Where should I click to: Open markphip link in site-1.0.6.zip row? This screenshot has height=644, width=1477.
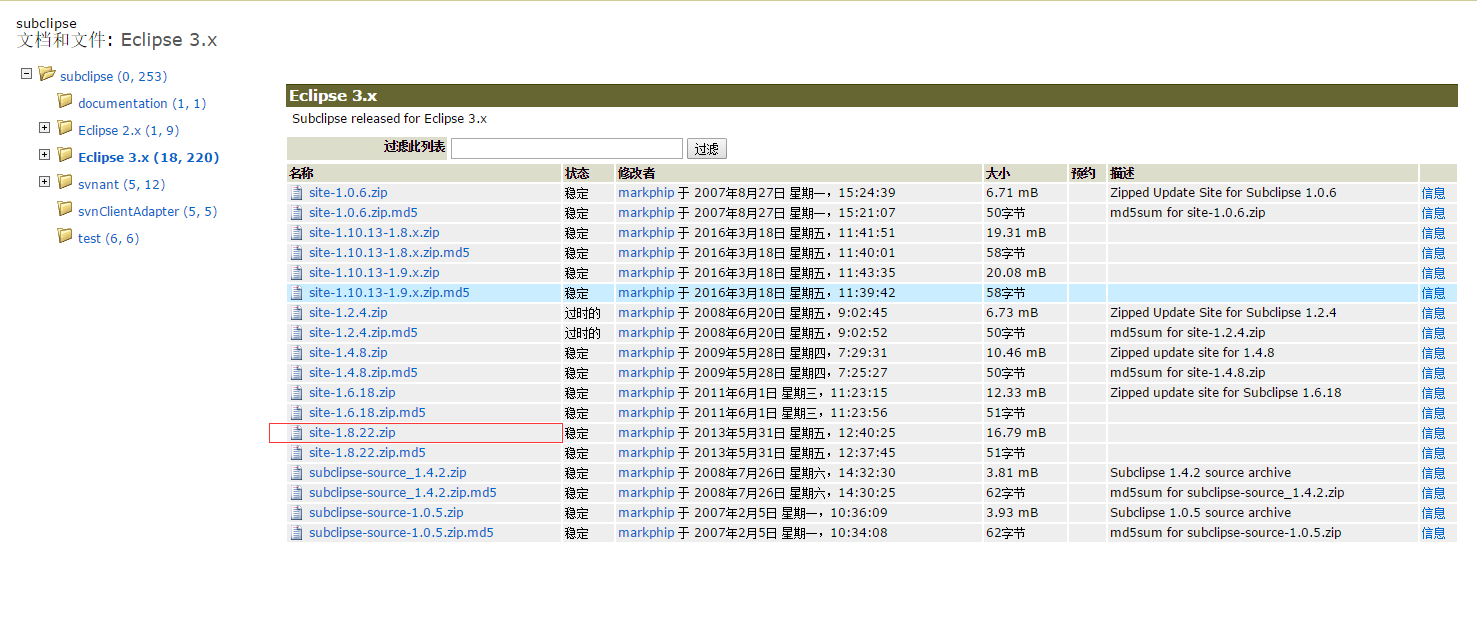click(646, 192)
